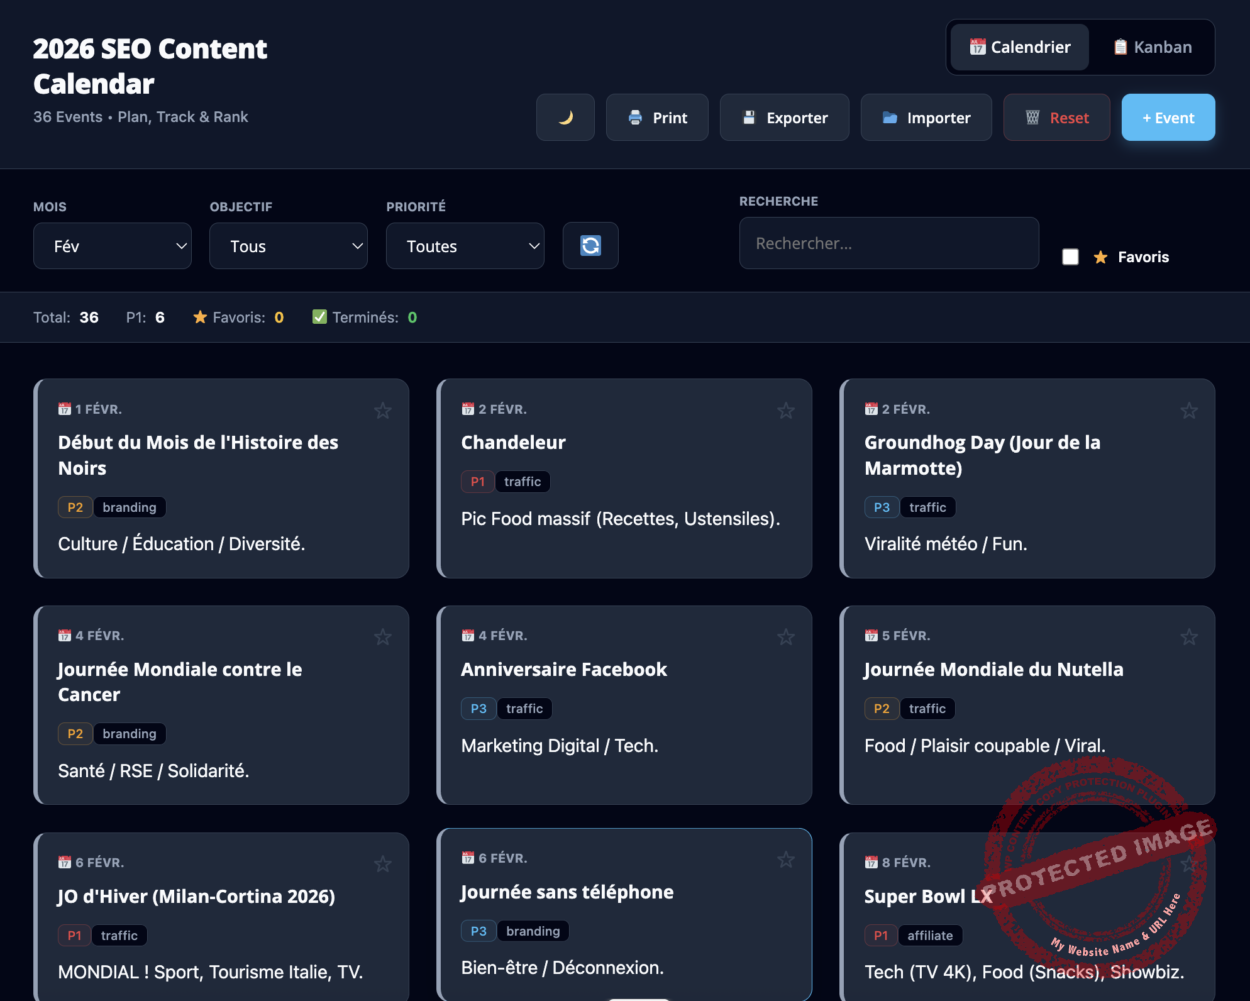Screen dimensions: 1250x1001
Task: Click the refresh filters icon
Action: [590, 245]
